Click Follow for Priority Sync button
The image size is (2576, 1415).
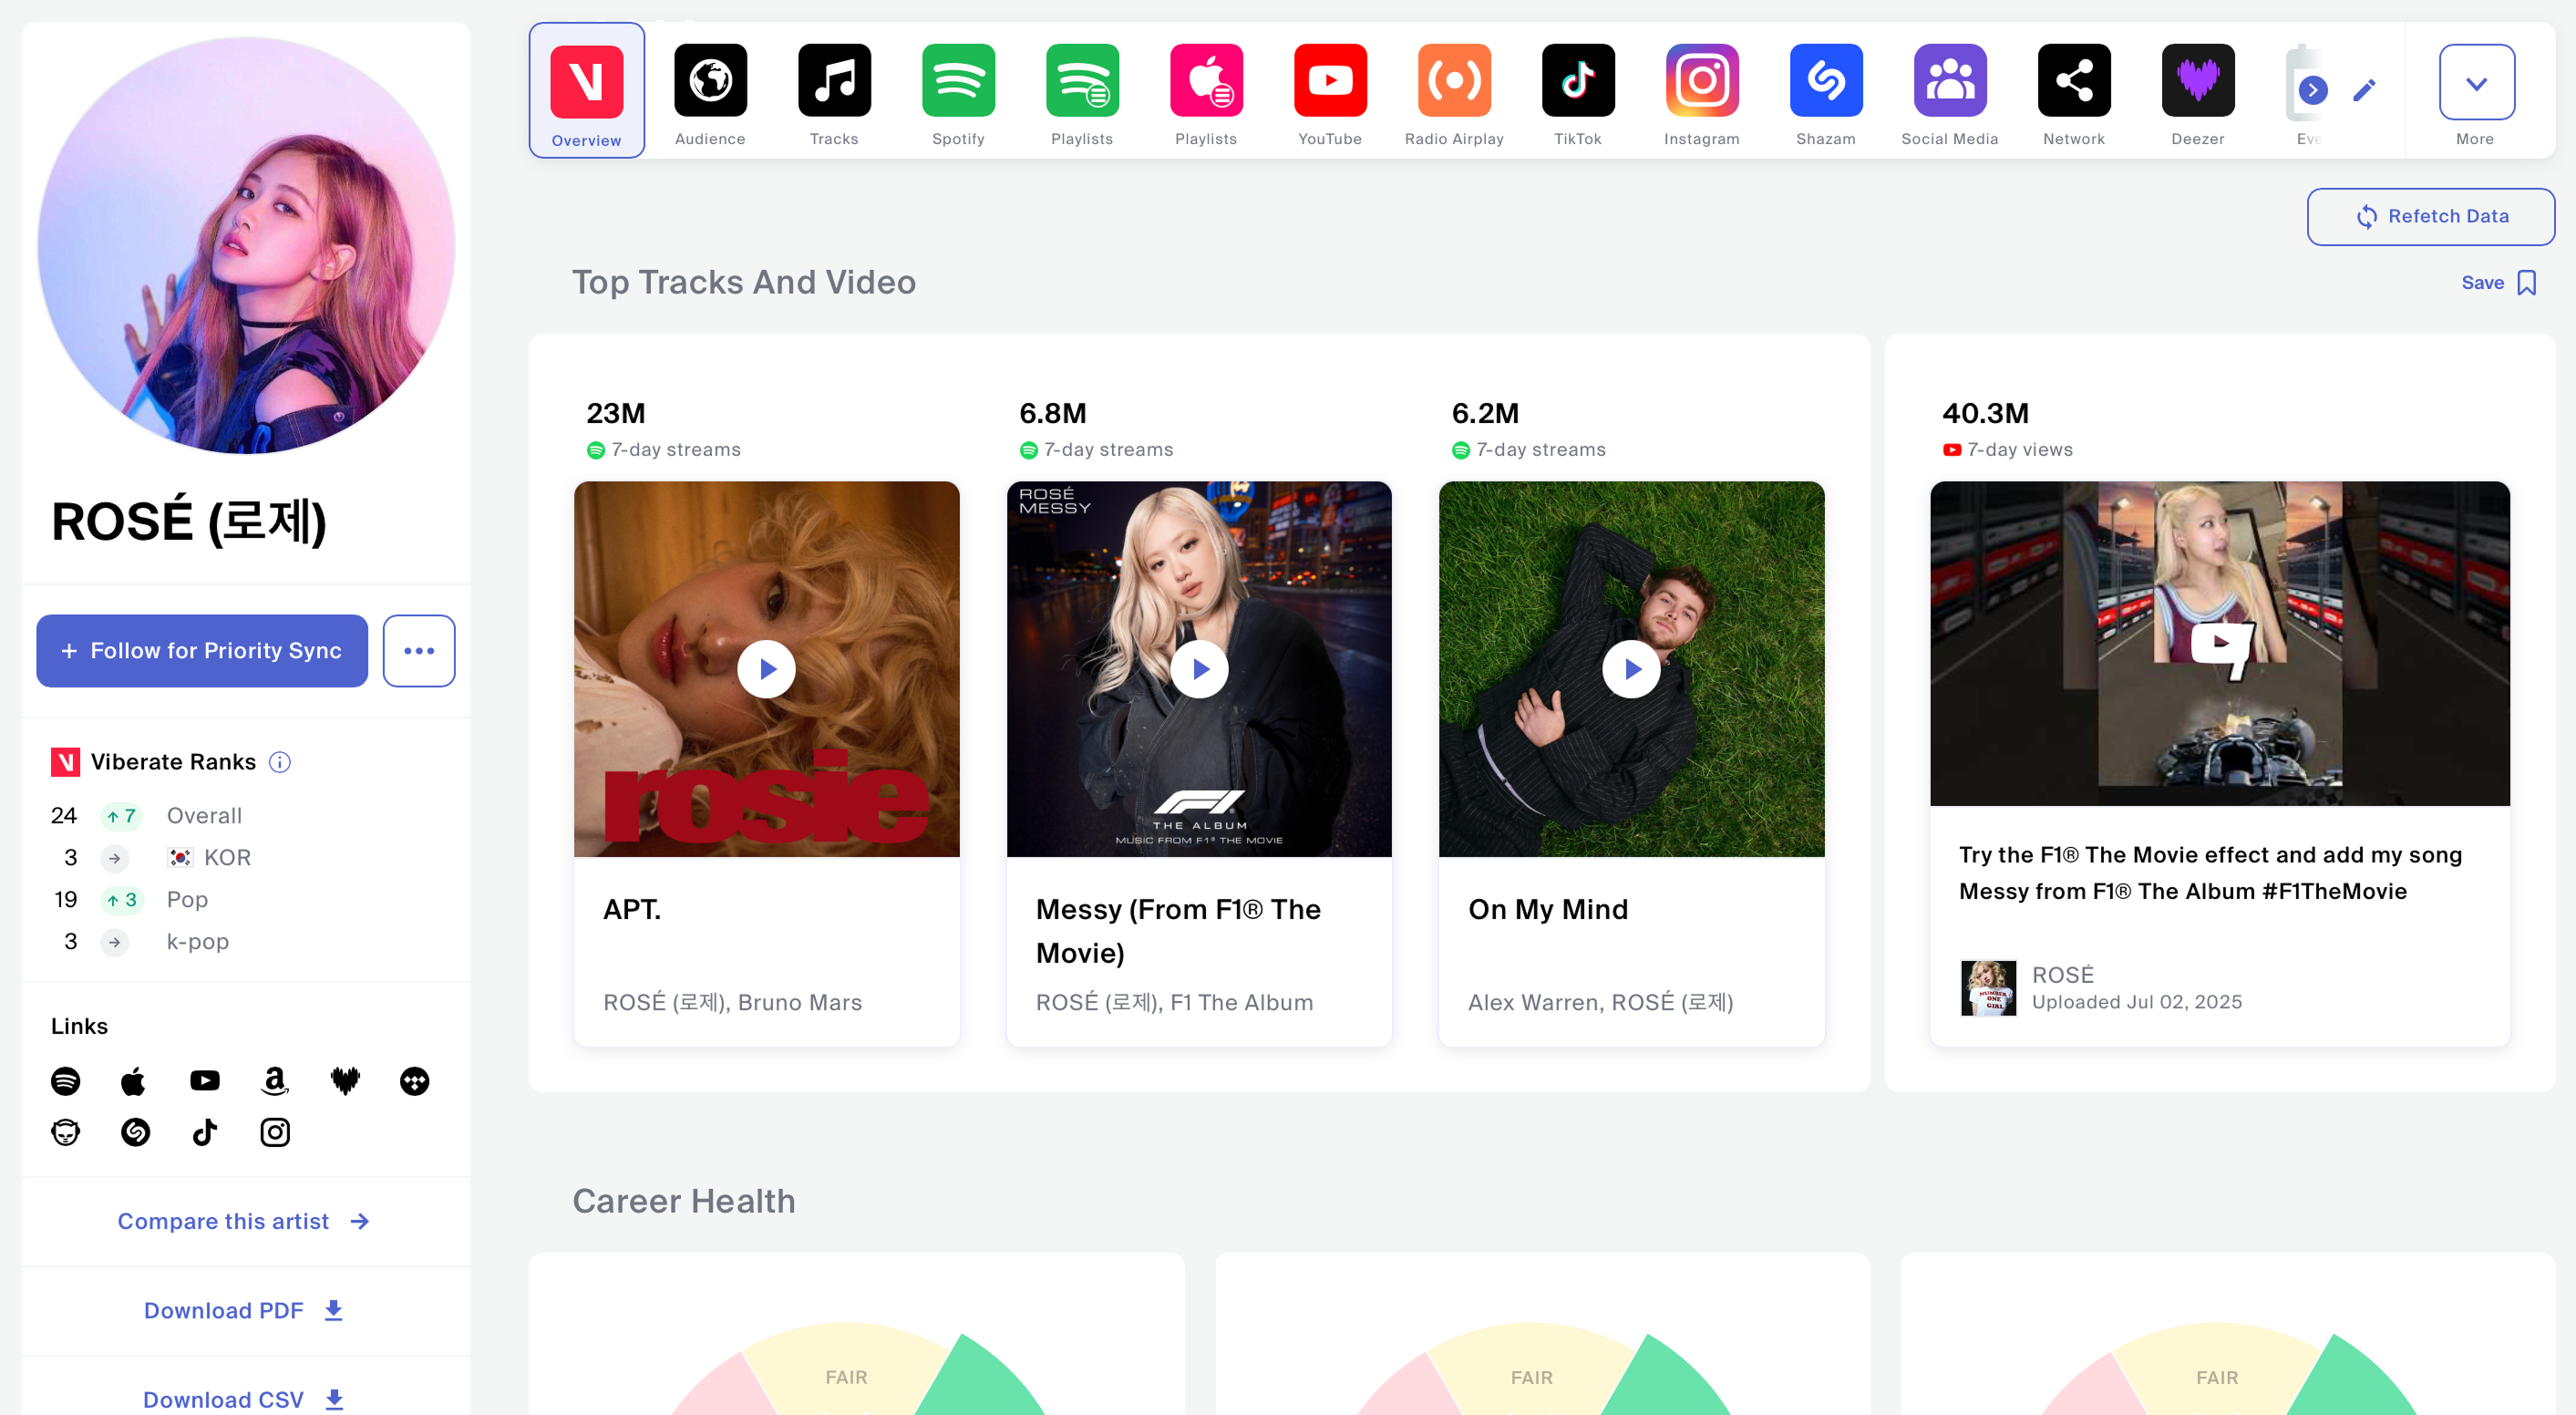[x=202, y=651]
